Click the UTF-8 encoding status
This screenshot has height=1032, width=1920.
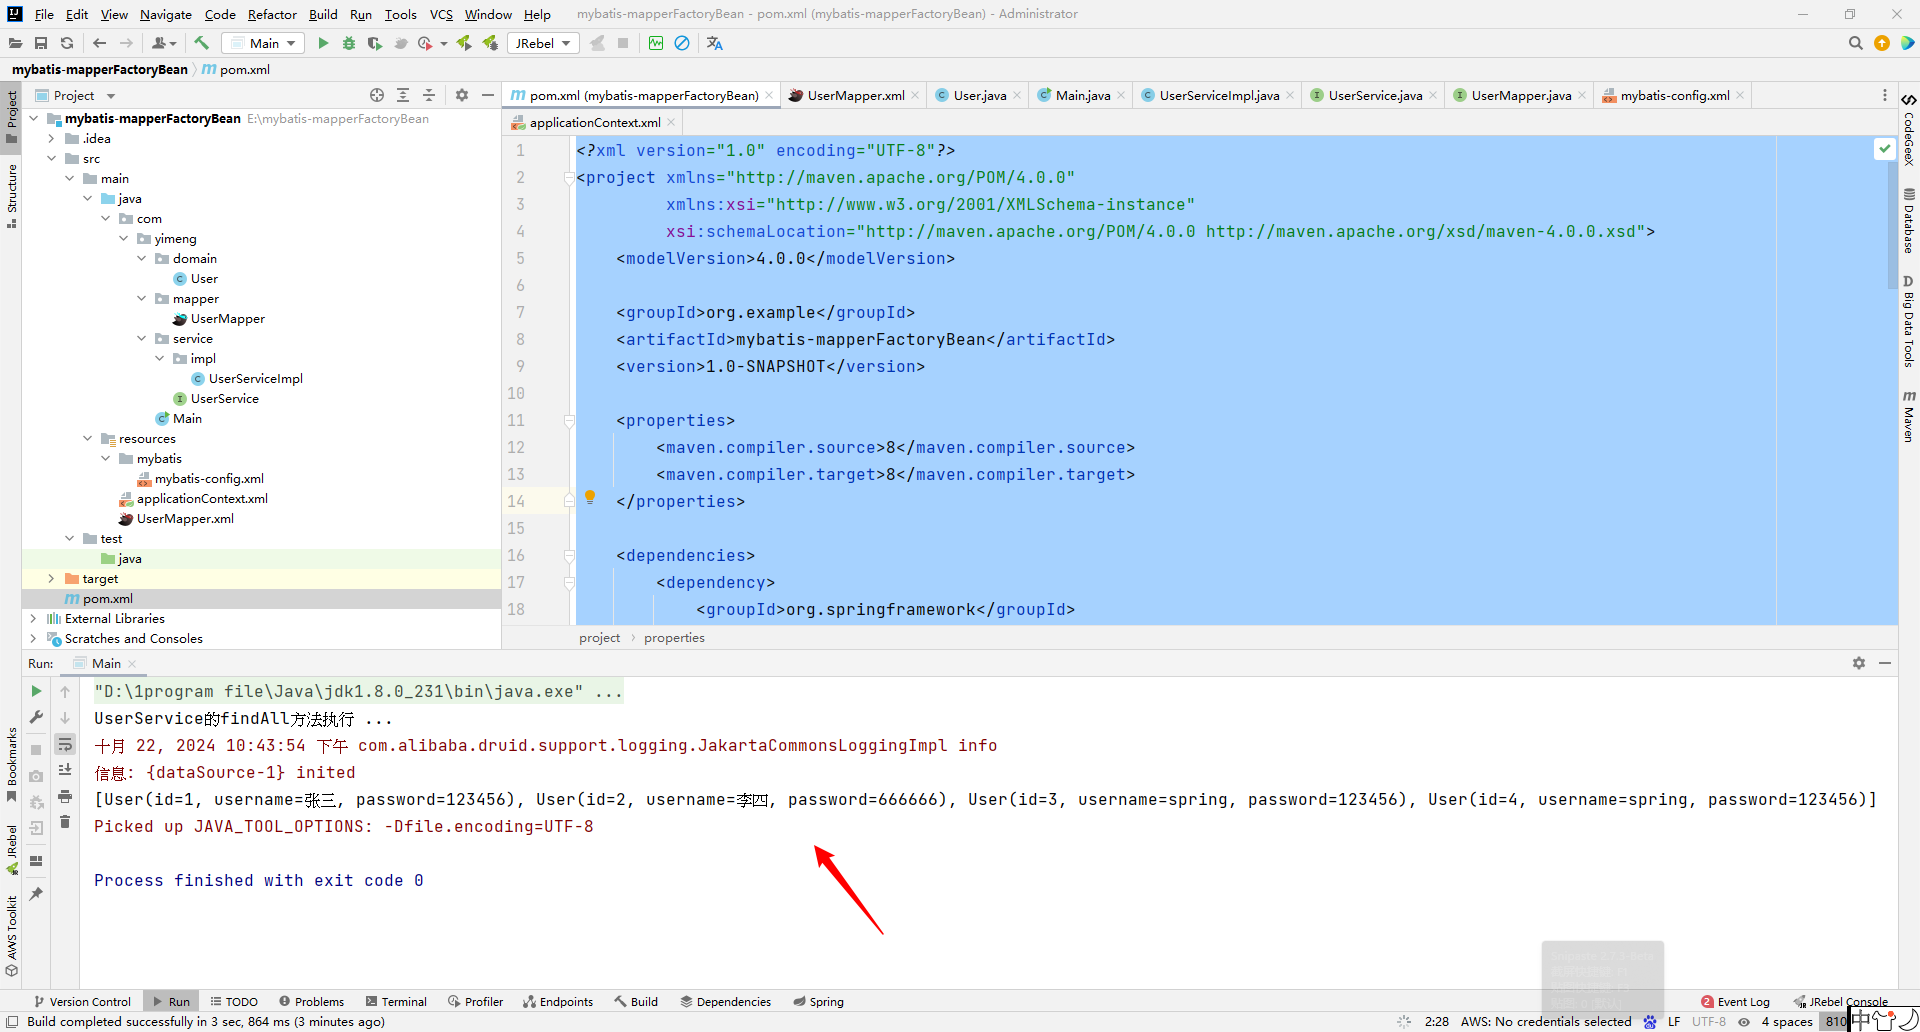pos(1708,1021)
